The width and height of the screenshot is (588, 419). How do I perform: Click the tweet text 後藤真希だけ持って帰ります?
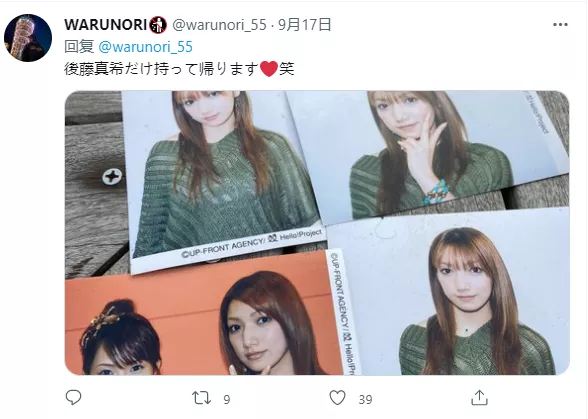[162, 69]
